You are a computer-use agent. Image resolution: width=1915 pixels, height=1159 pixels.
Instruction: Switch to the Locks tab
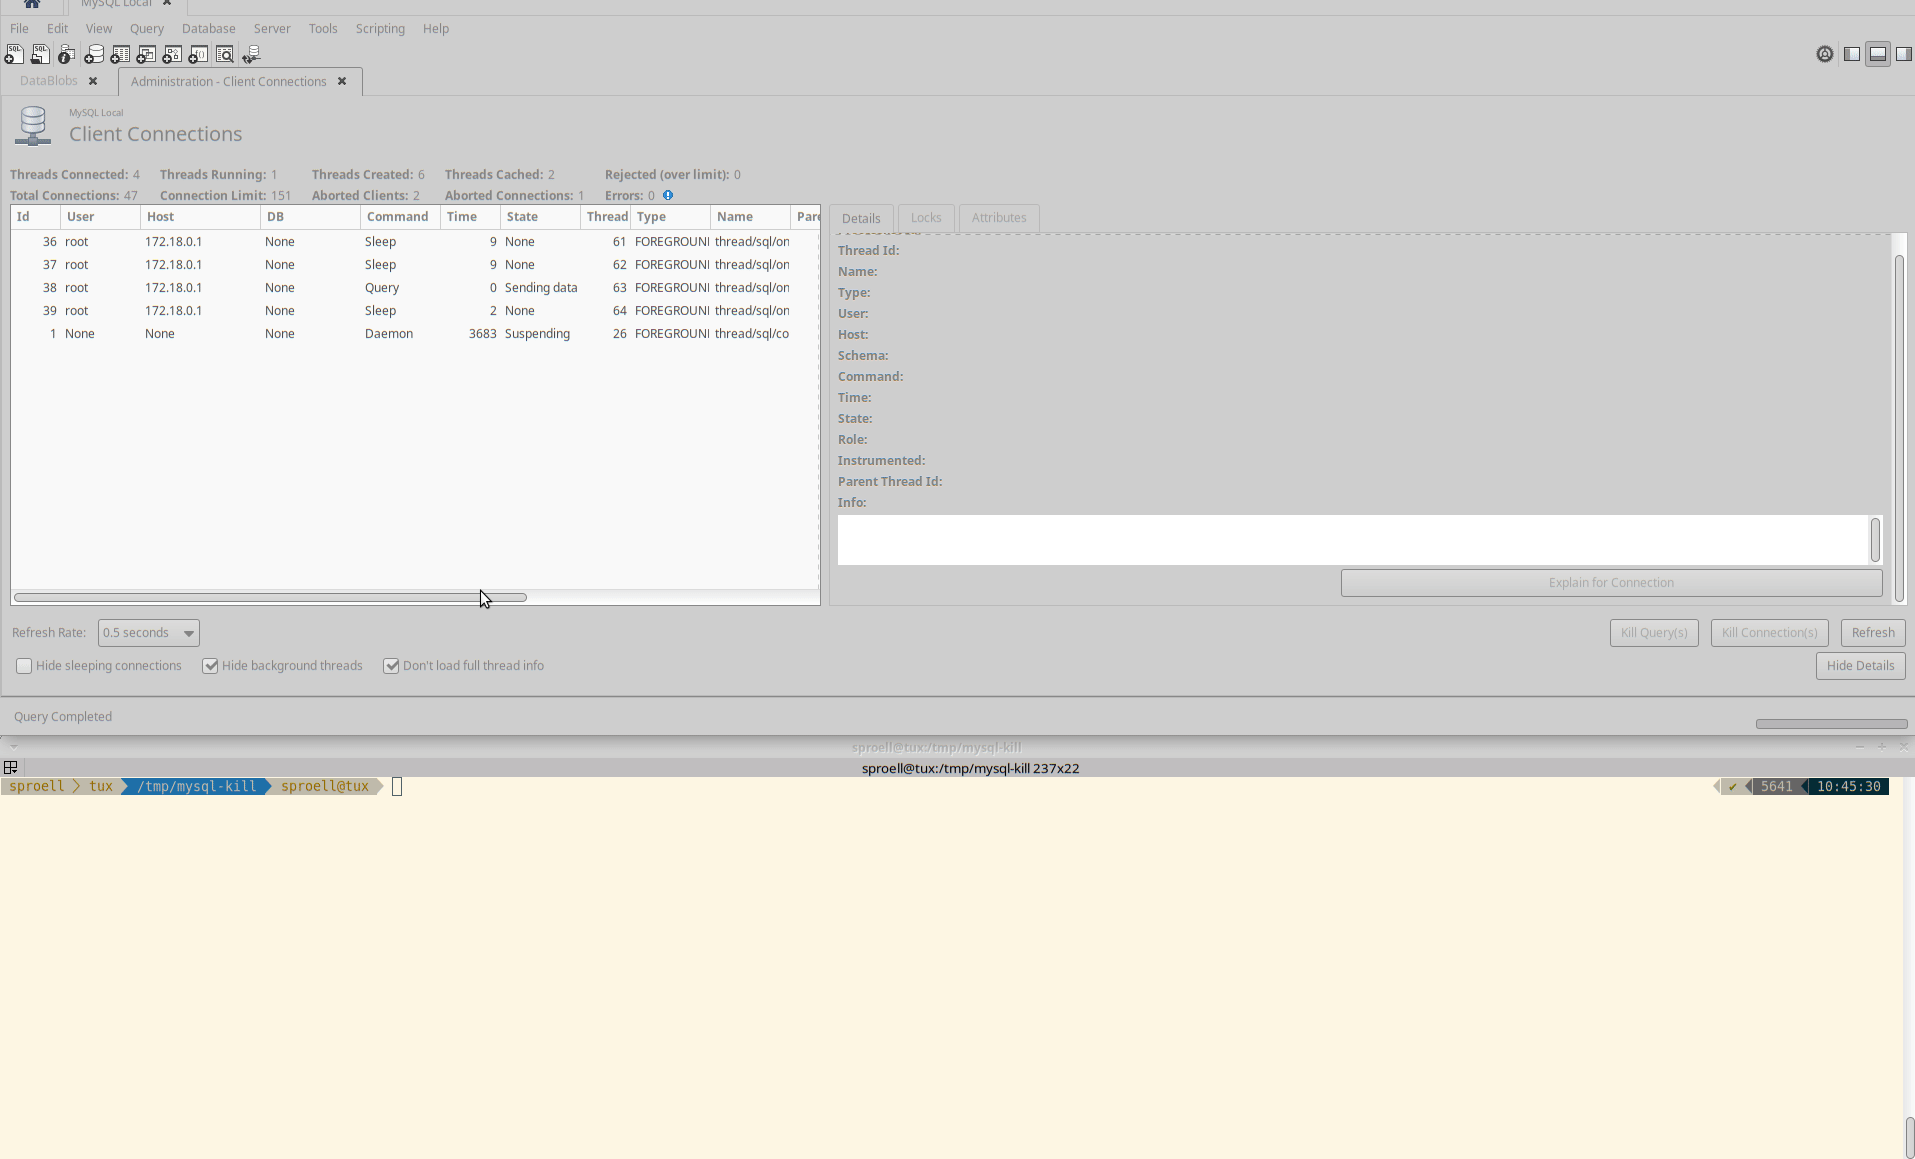[x=926, y=218]
